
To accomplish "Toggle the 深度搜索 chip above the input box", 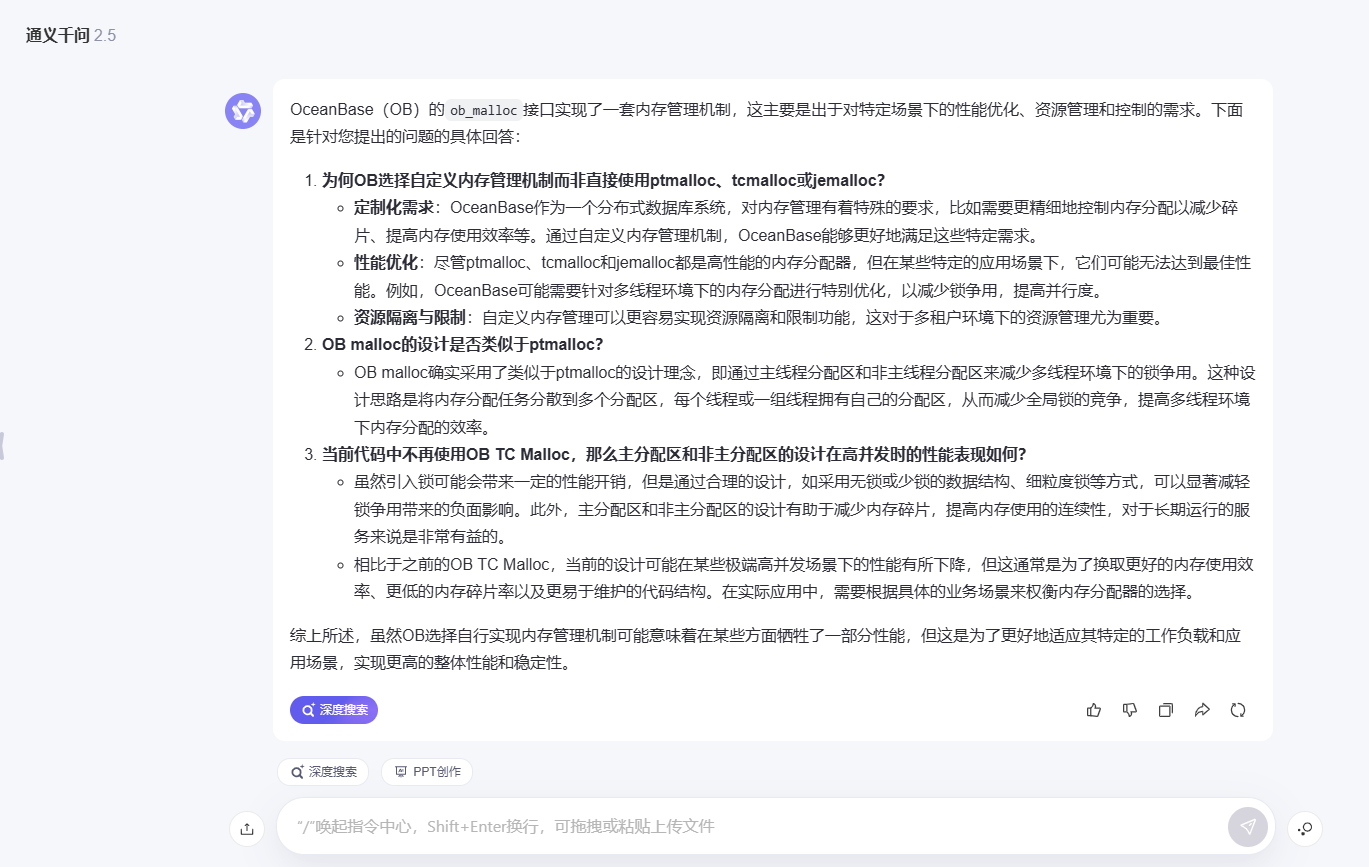I will click(323, 772).
